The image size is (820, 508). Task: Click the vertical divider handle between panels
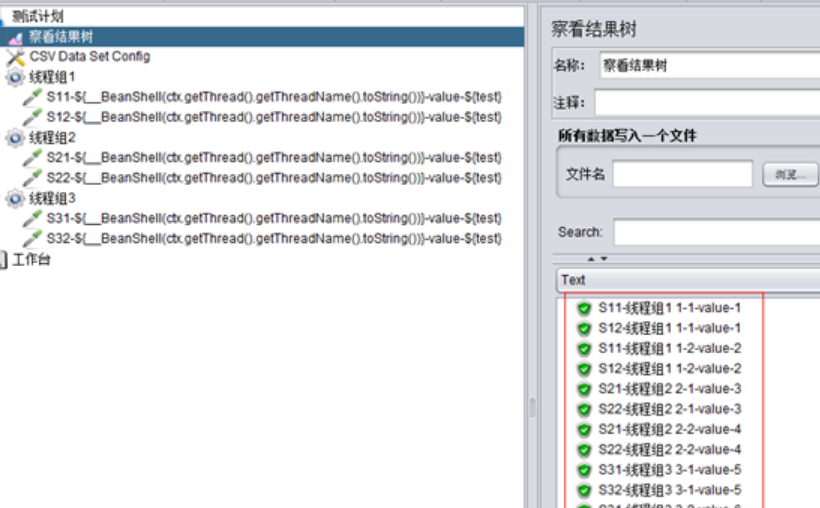[x=532, y=408]
